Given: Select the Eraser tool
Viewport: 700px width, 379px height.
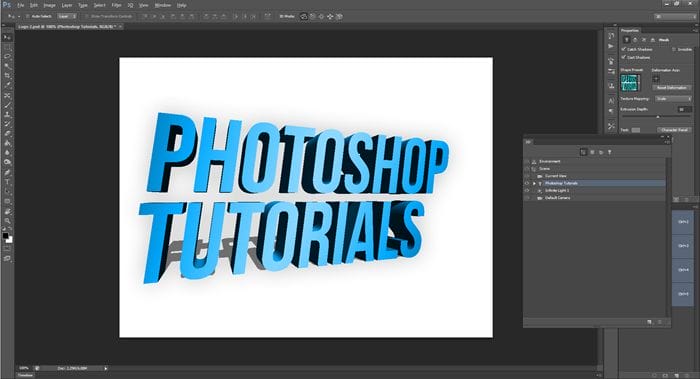Looking at the screenshot, I should pos(7,133).
